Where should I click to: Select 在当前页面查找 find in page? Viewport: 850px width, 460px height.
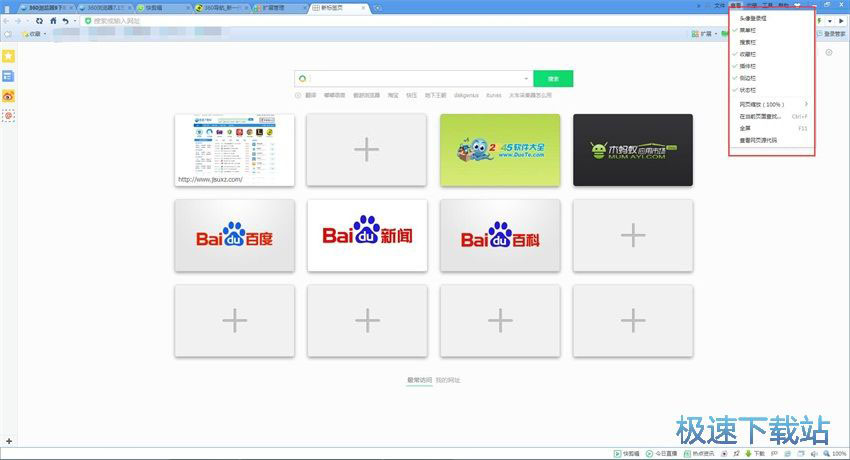(x=771, y=116)
